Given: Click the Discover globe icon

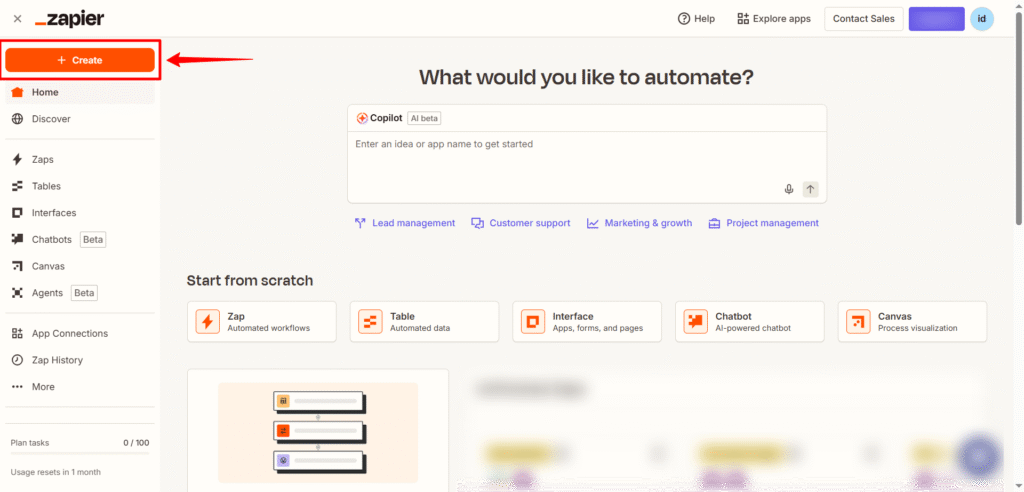Looking at the screenshot, I should pos(18,119).
